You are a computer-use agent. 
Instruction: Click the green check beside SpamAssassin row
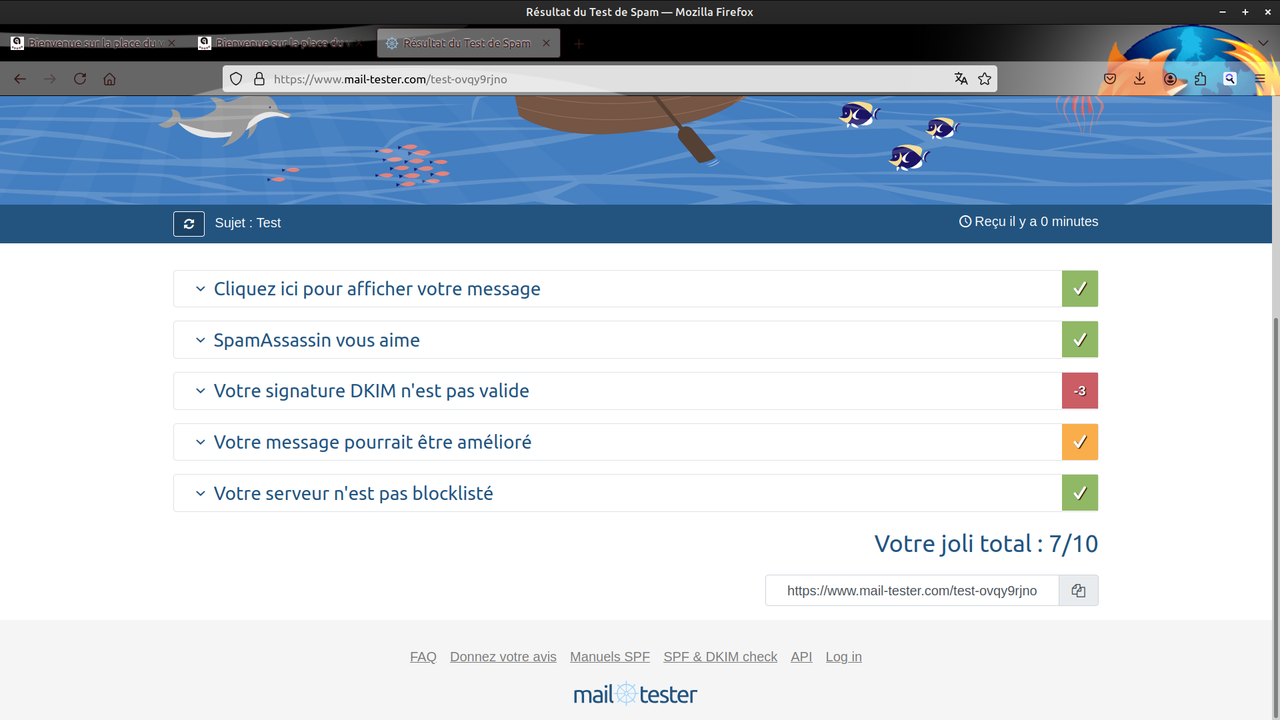point(1080,340)
